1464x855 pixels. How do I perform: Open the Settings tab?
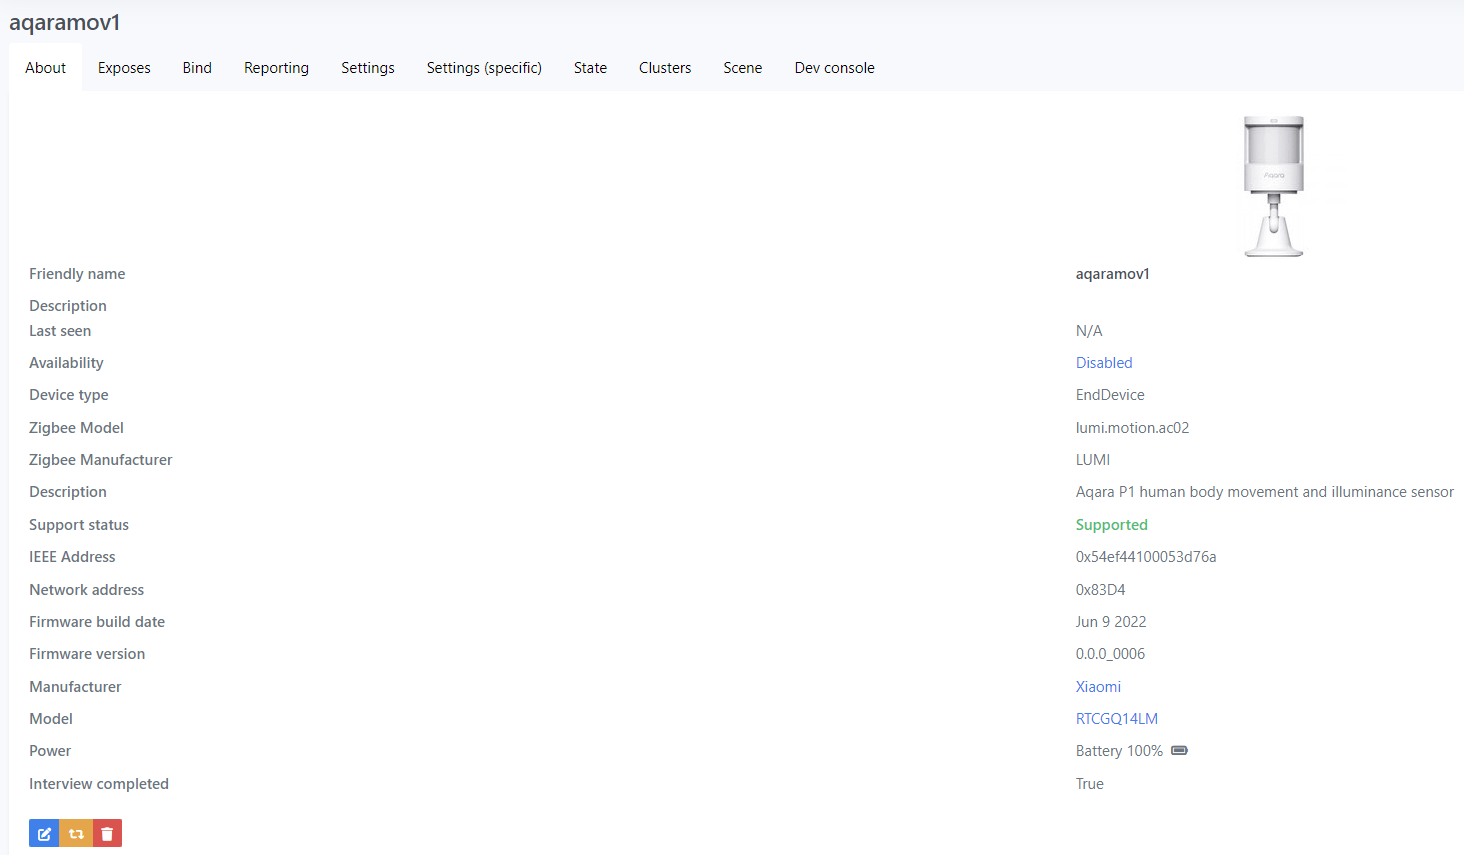click(x=367, y=68)
